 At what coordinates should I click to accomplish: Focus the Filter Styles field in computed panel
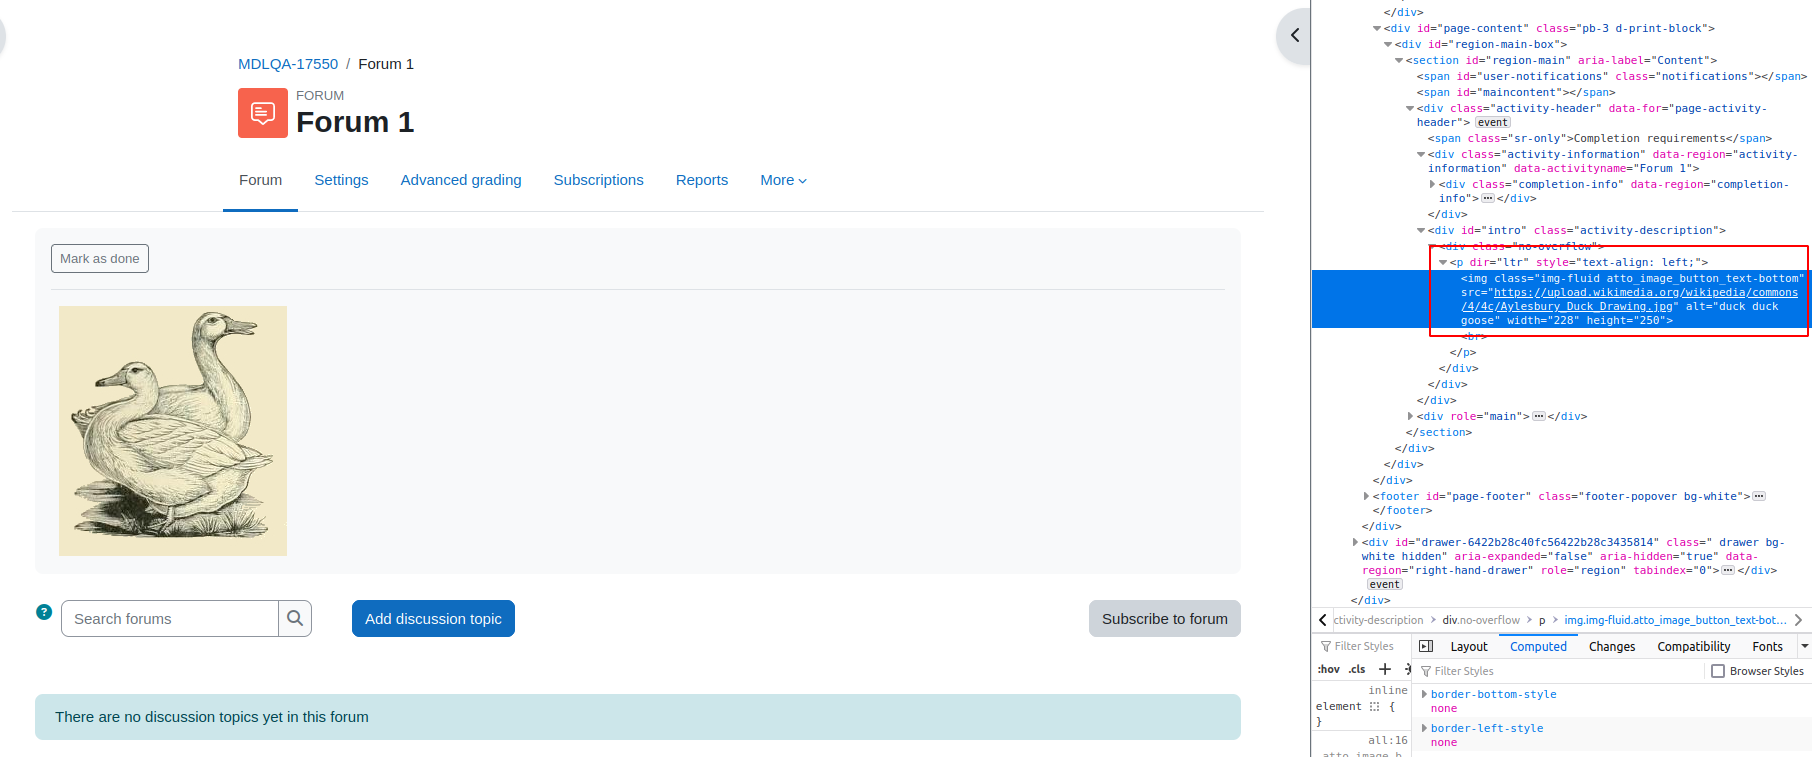click(x=1560, y=671)
